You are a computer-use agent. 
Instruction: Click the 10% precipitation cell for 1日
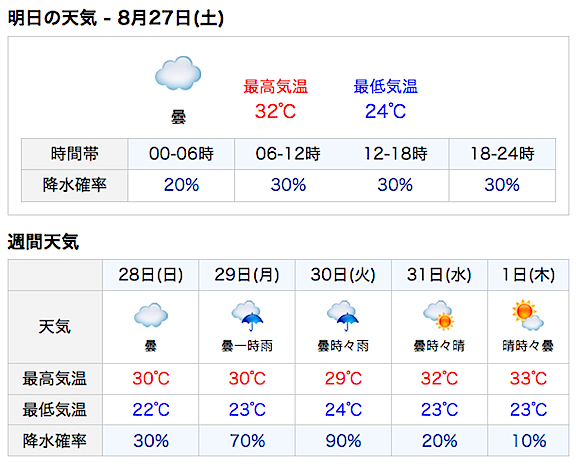[x=528, y=440]
